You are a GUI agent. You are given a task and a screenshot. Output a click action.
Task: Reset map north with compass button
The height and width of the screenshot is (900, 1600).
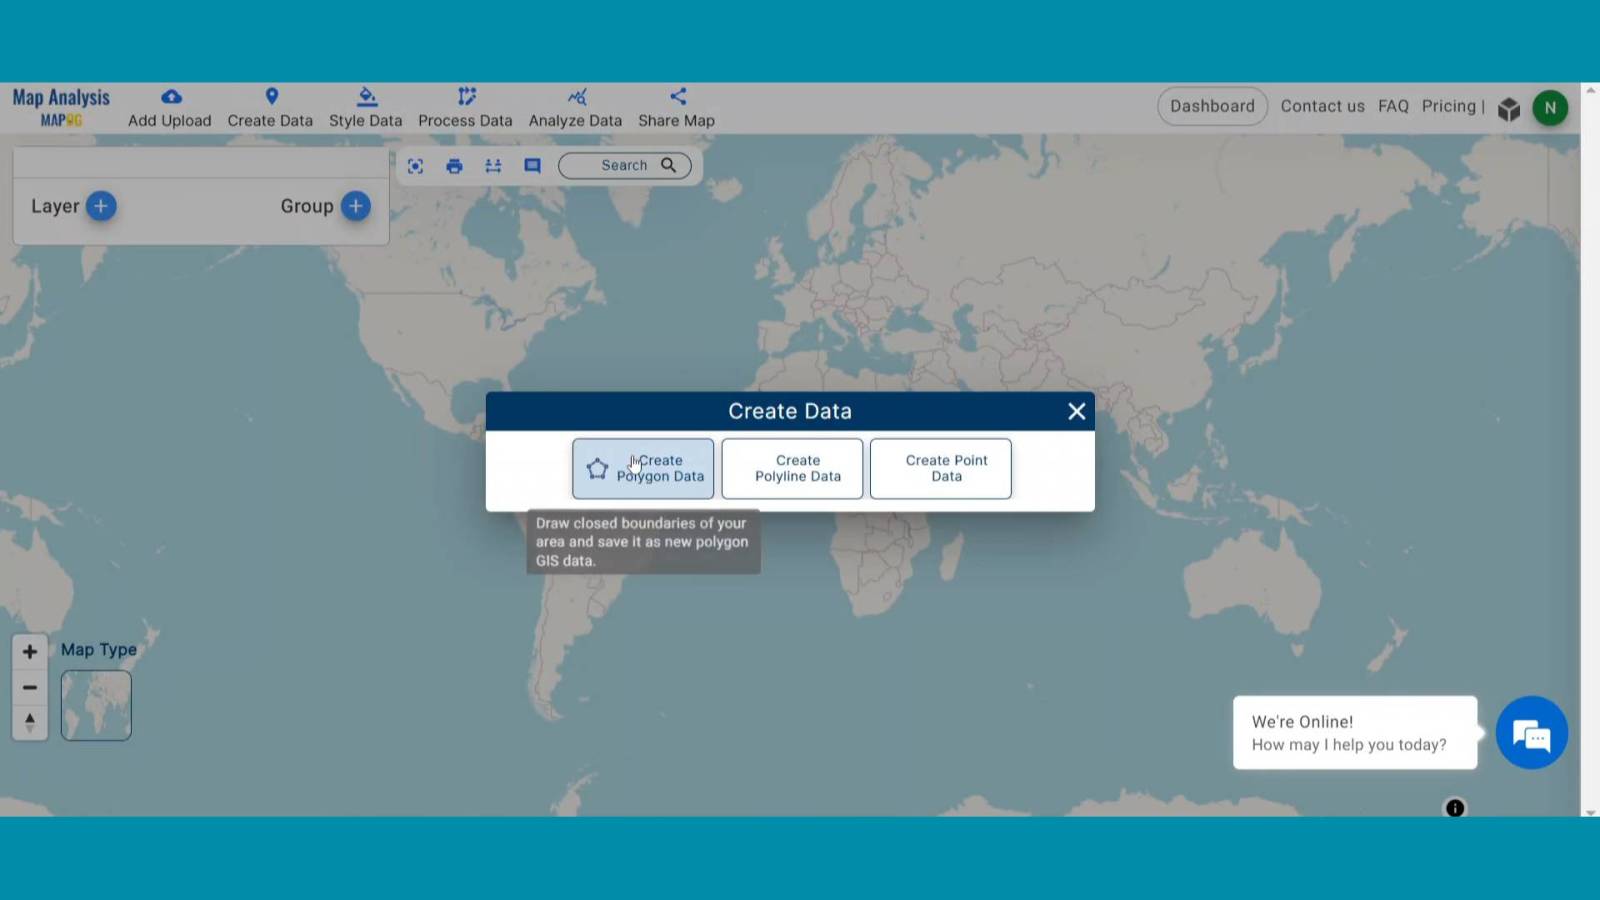[x=30, y=722]
